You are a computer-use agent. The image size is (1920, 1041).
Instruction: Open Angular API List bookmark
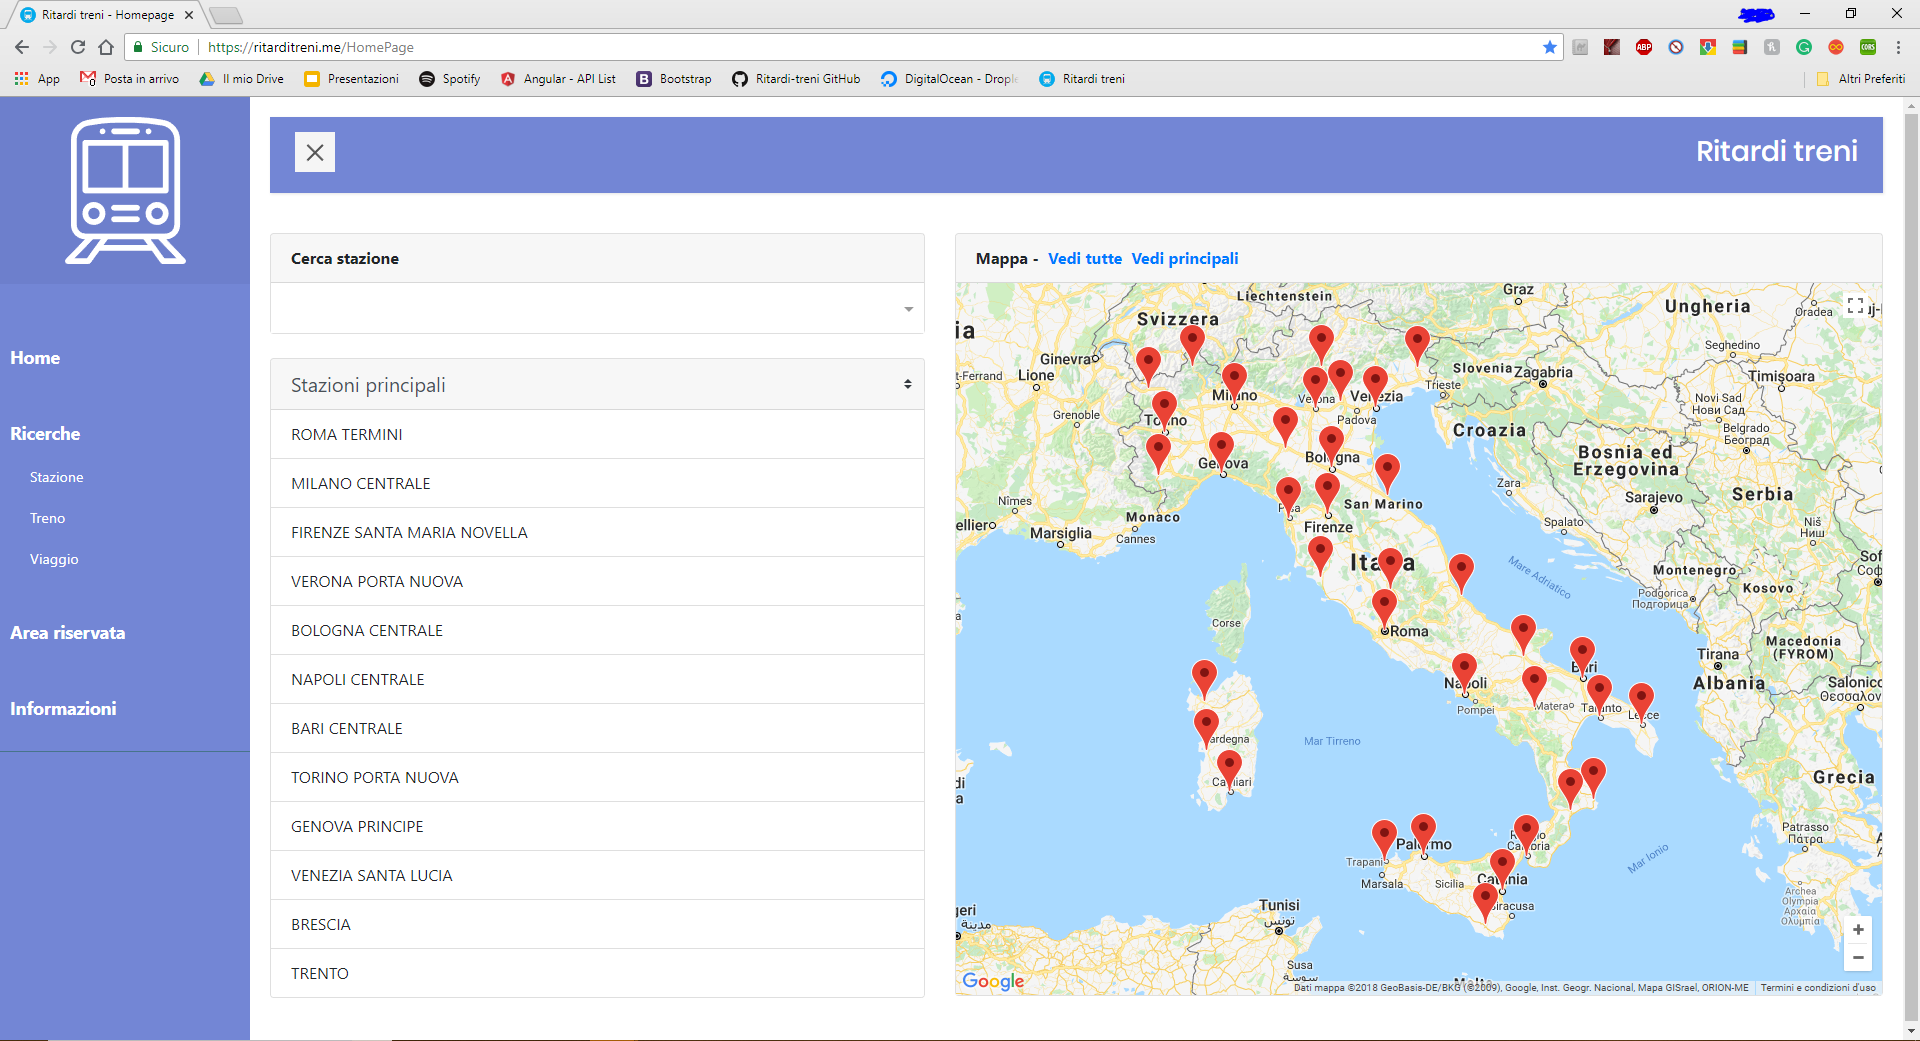(x=558, y=79)
